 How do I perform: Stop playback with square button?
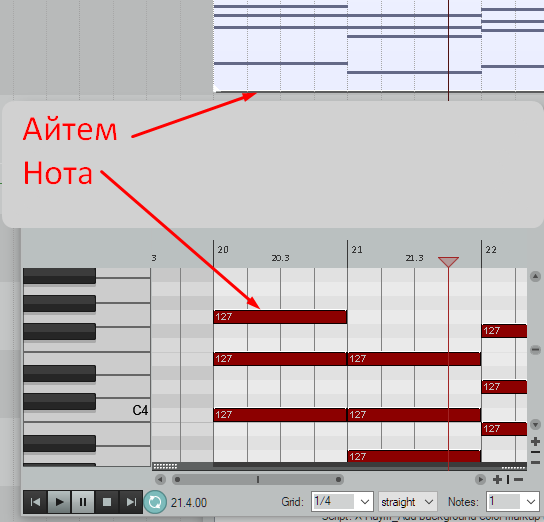107,502
